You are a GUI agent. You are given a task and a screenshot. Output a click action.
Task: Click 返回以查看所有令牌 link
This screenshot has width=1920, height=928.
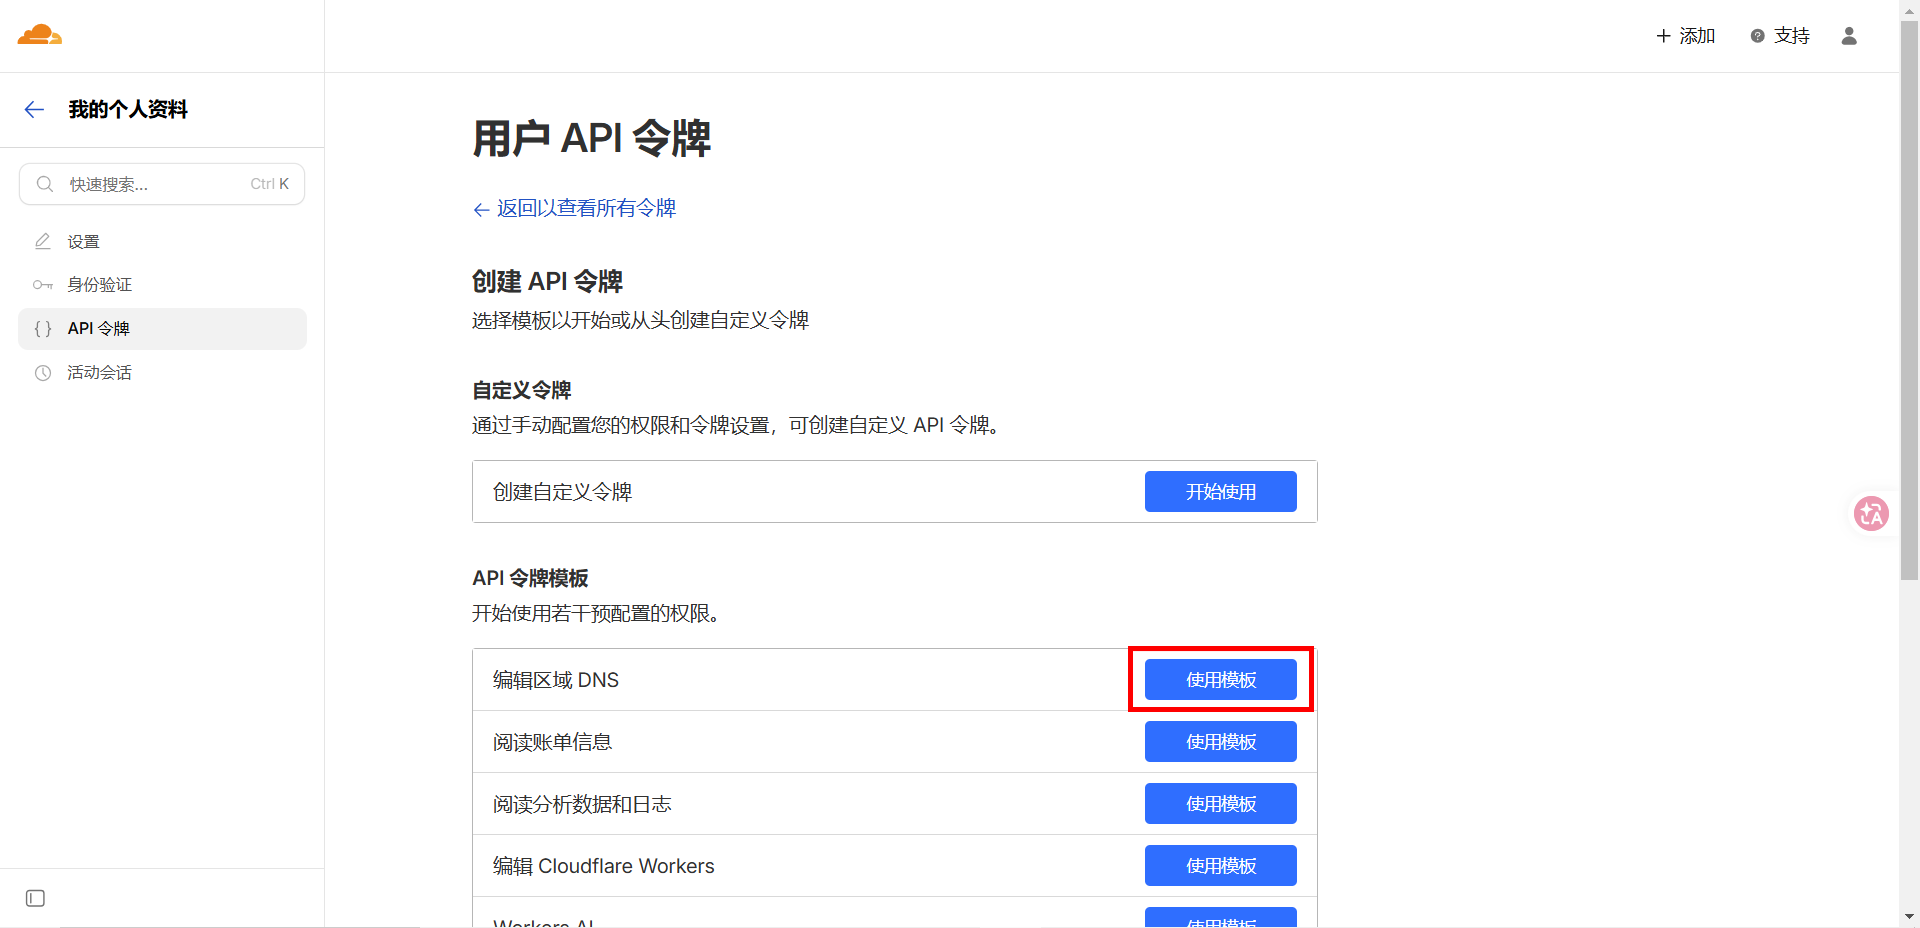tap(575, 208)
